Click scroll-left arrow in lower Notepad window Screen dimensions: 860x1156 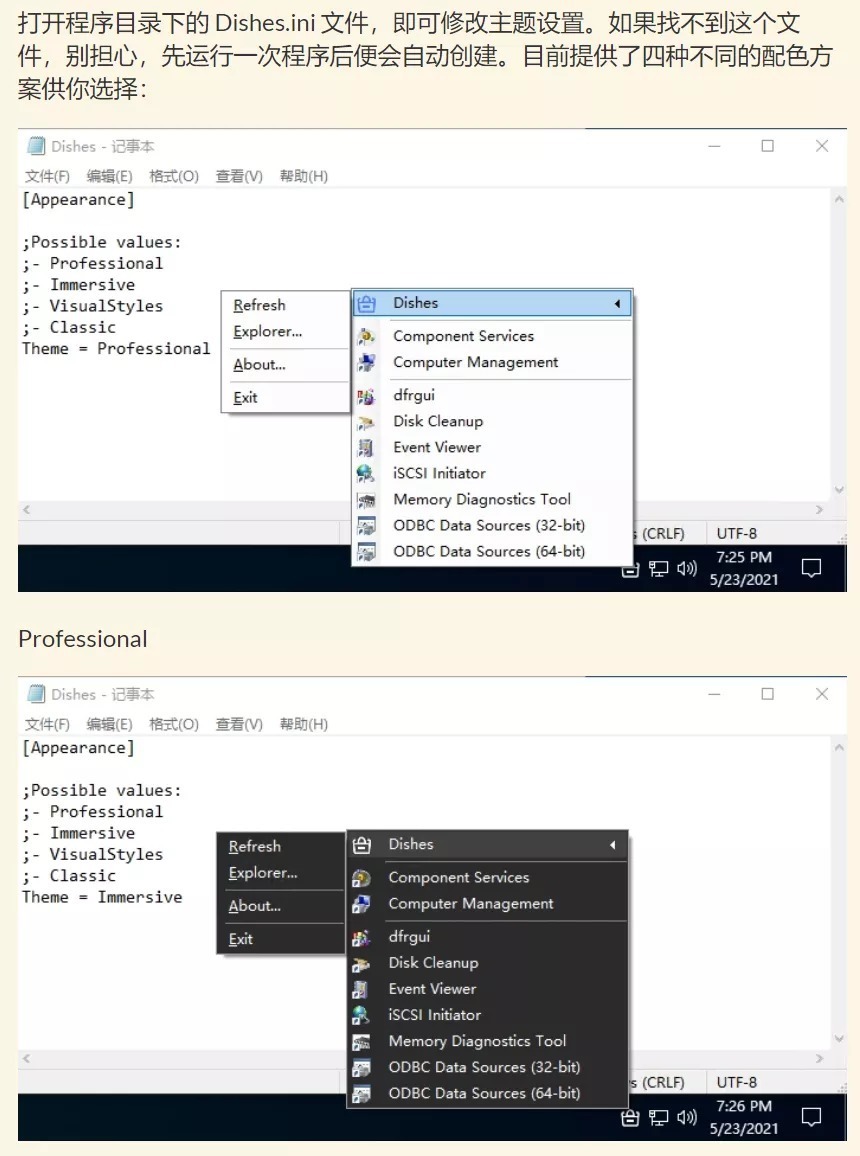[x=27, y=1058]
